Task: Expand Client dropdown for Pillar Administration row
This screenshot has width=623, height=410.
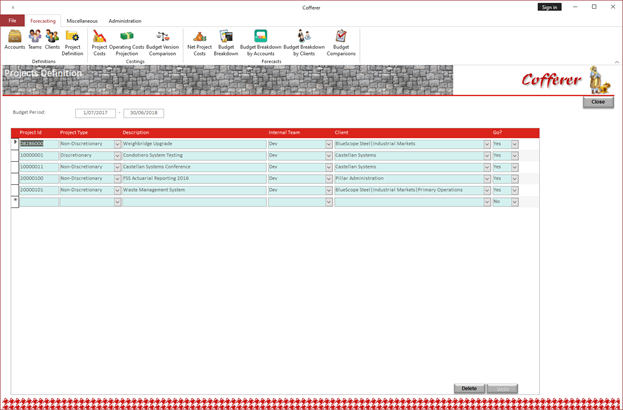Action: [487, 179]
